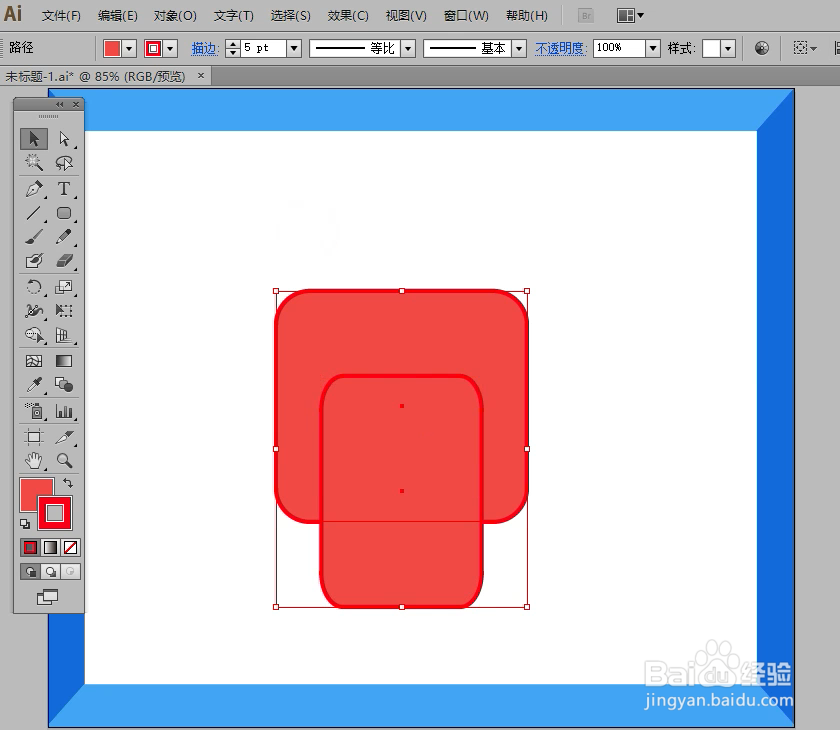Collapse the tools panel with double arrows
This screenshot has width=840, height=730.
(59, 104)
